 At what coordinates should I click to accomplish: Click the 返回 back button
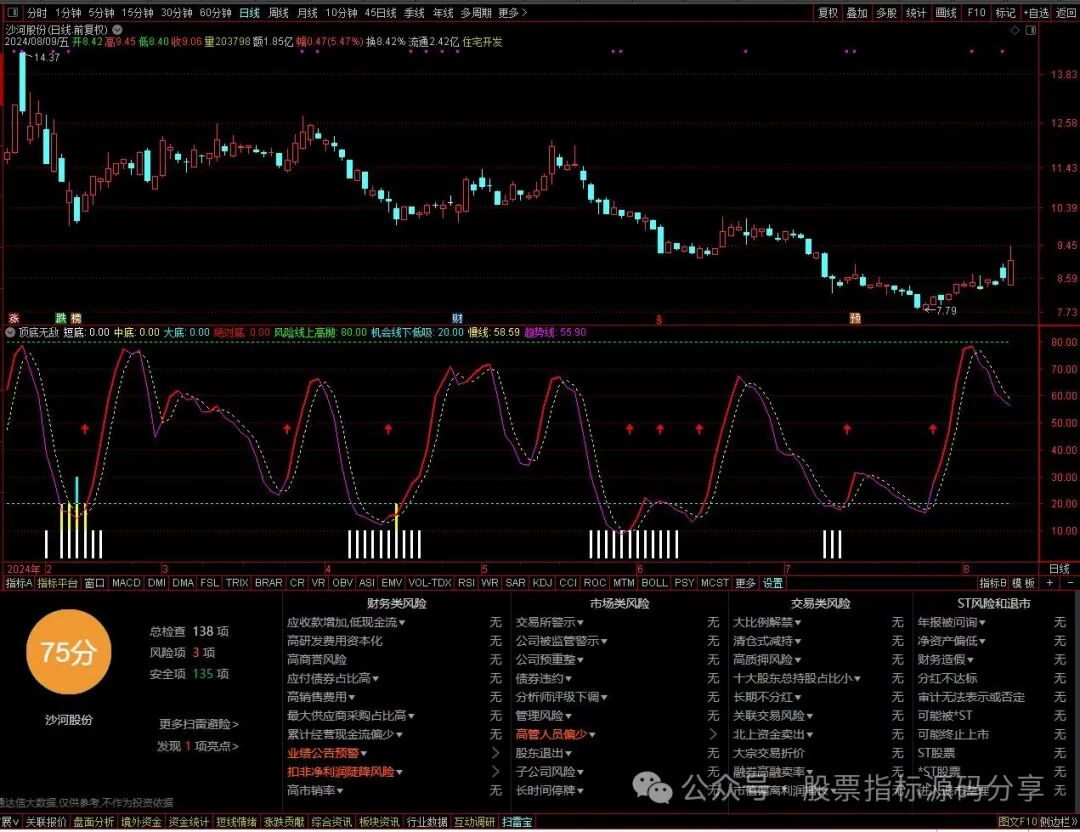click(1066, 12)
